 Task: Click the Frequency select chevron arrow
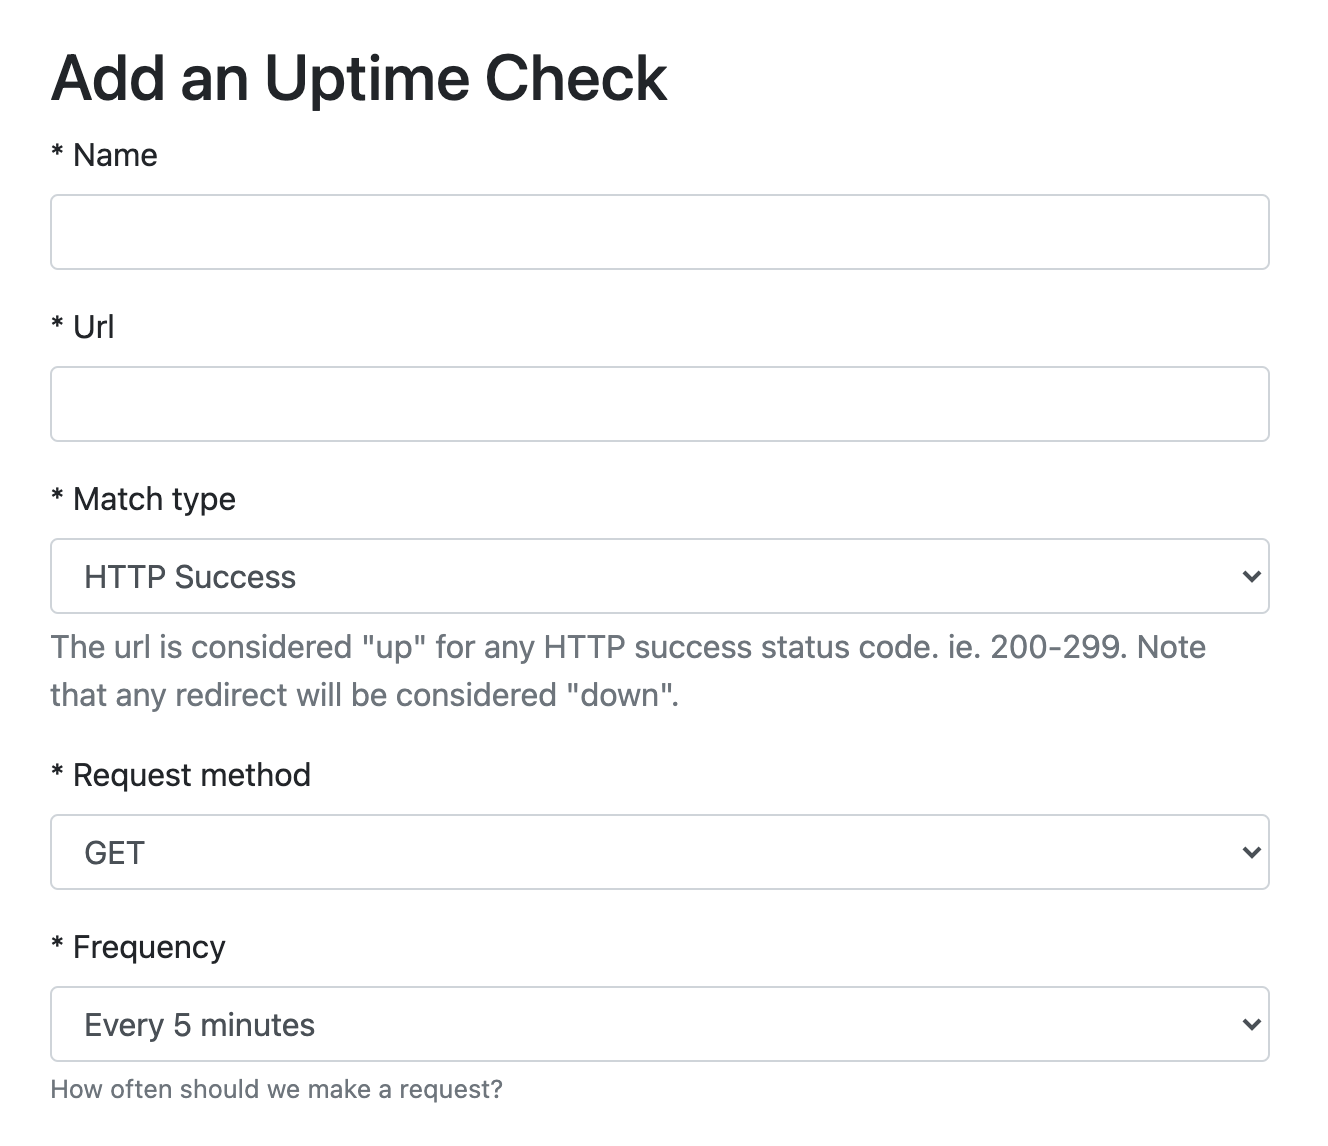(1250, 1024)
